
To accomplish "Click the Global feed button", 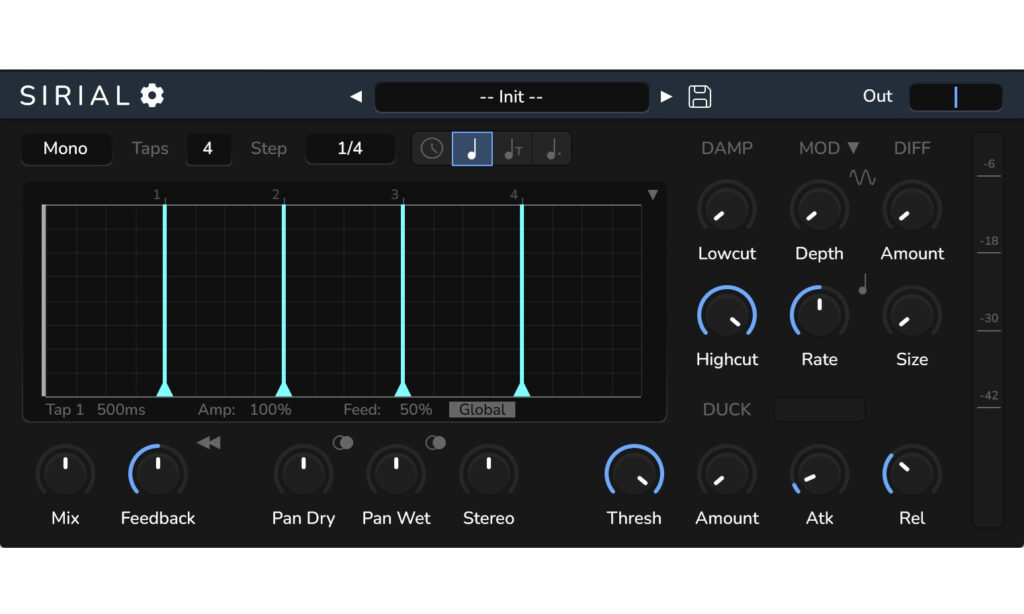I will tap(482, 410).
